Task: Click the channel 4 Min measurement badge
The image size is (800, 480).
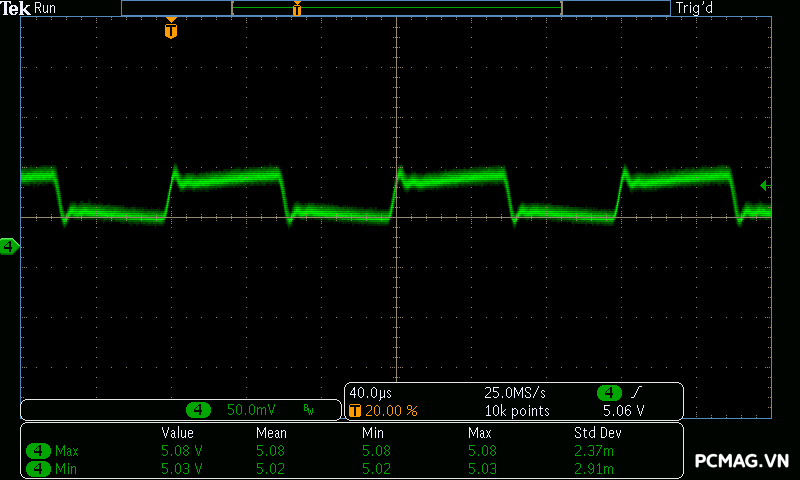Action: (39, 468)
